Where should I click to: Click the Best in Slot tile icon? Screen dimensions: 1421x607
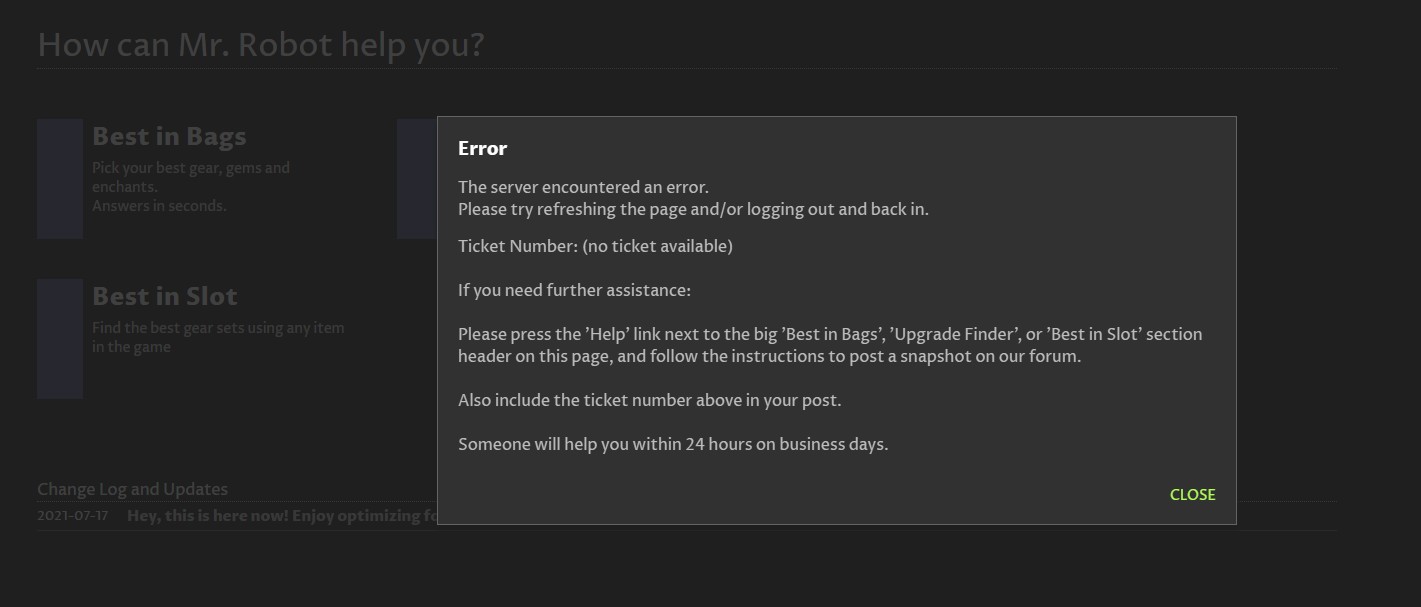(x=60, y=339)
